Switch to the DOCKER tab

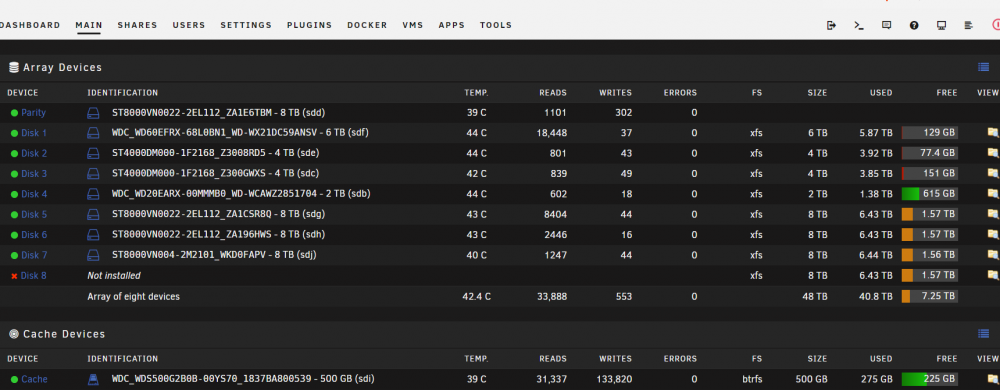(x=367, y=25)
